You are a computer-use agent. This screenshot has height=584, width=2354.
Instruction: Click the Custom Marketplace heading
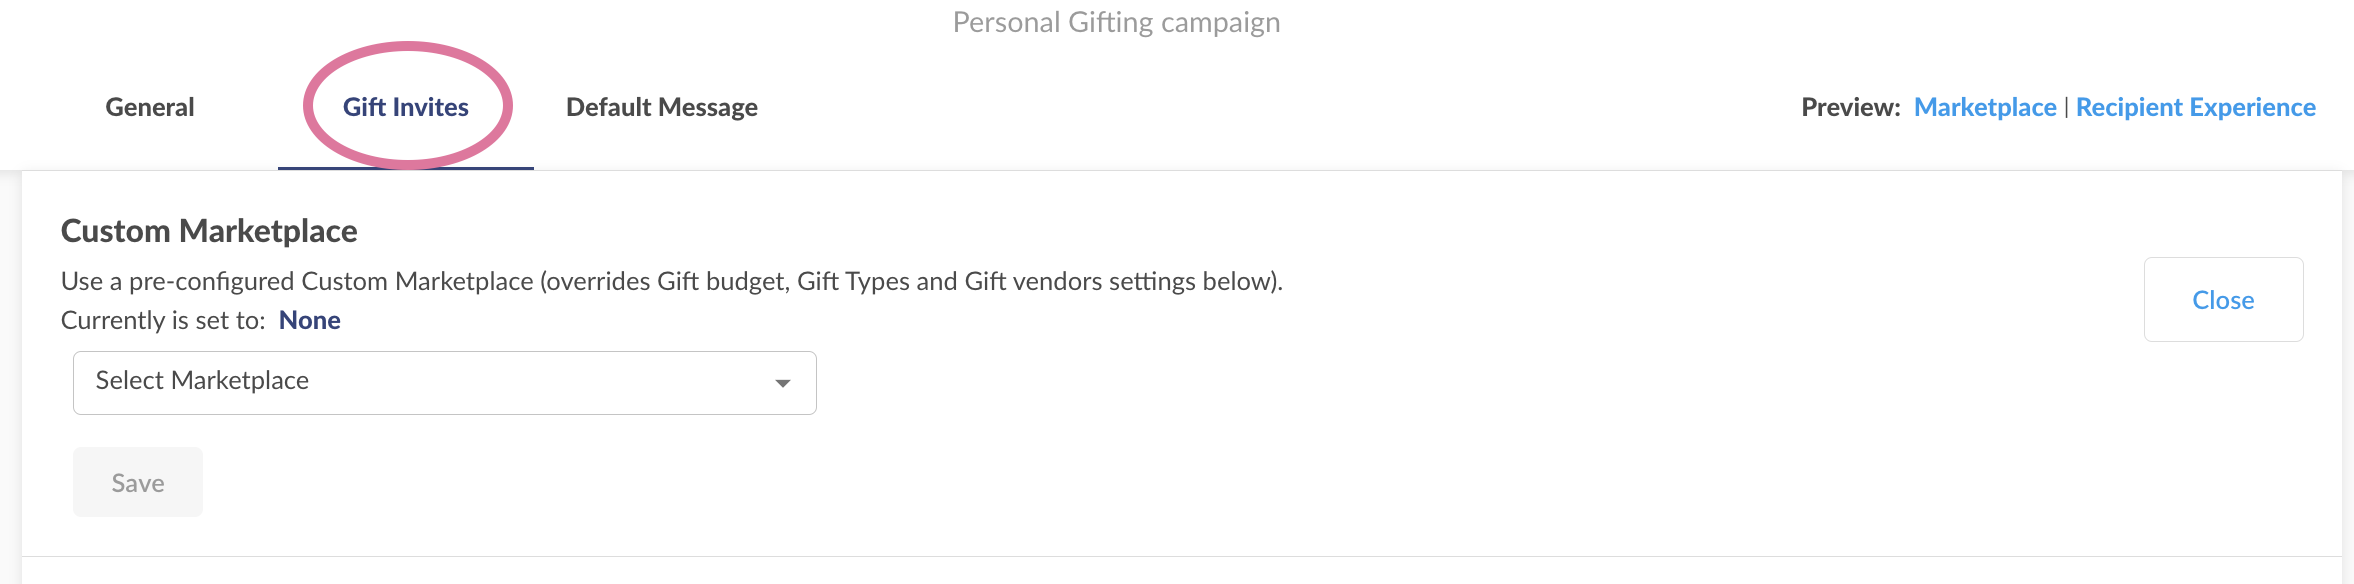tap(209, 231)
